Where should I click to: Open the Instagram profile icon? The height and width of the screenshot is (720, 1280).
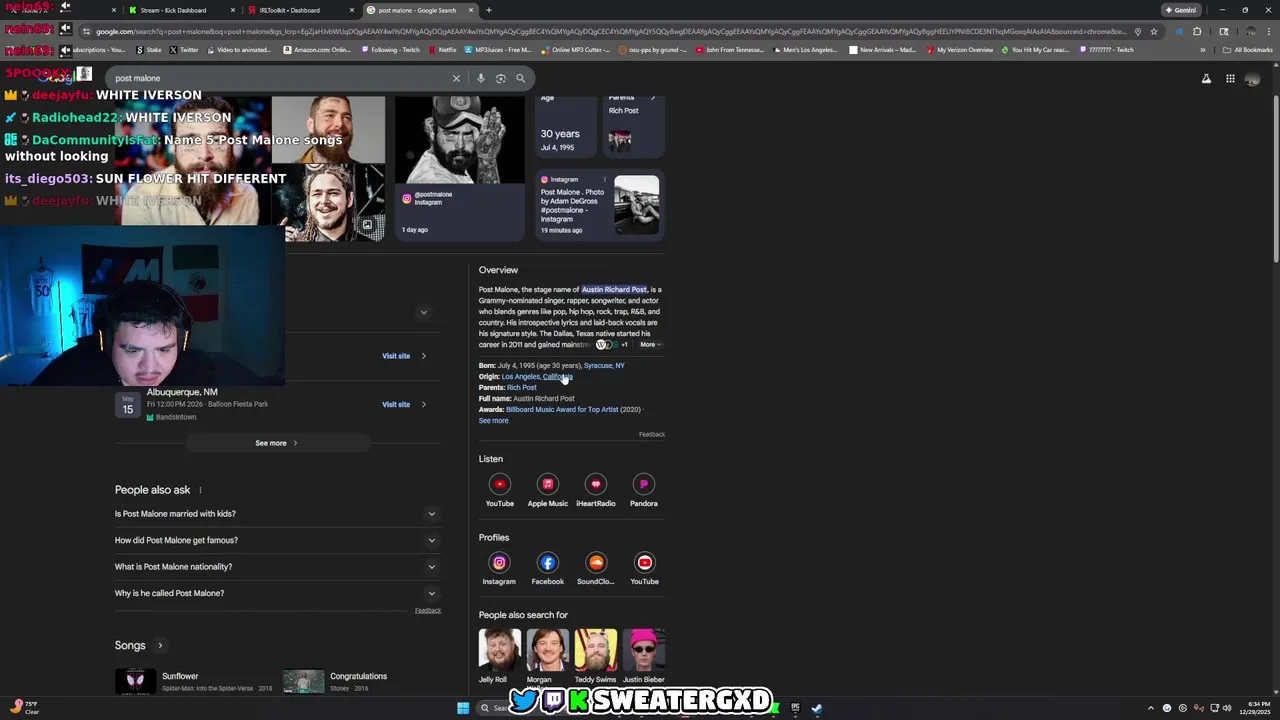pos(499,568)
